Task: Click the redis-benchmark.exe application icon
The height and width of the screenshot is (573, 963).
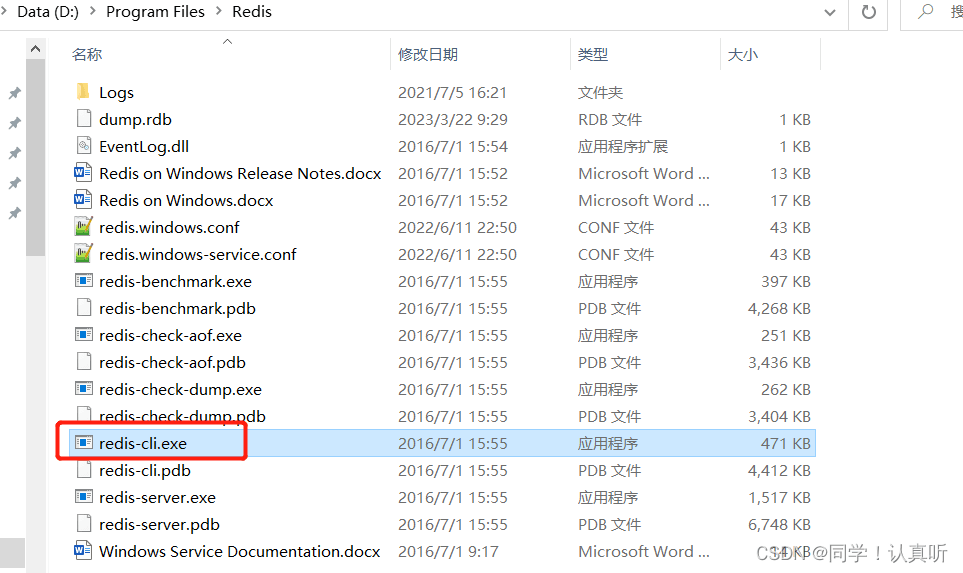Action: click(84, 281)
